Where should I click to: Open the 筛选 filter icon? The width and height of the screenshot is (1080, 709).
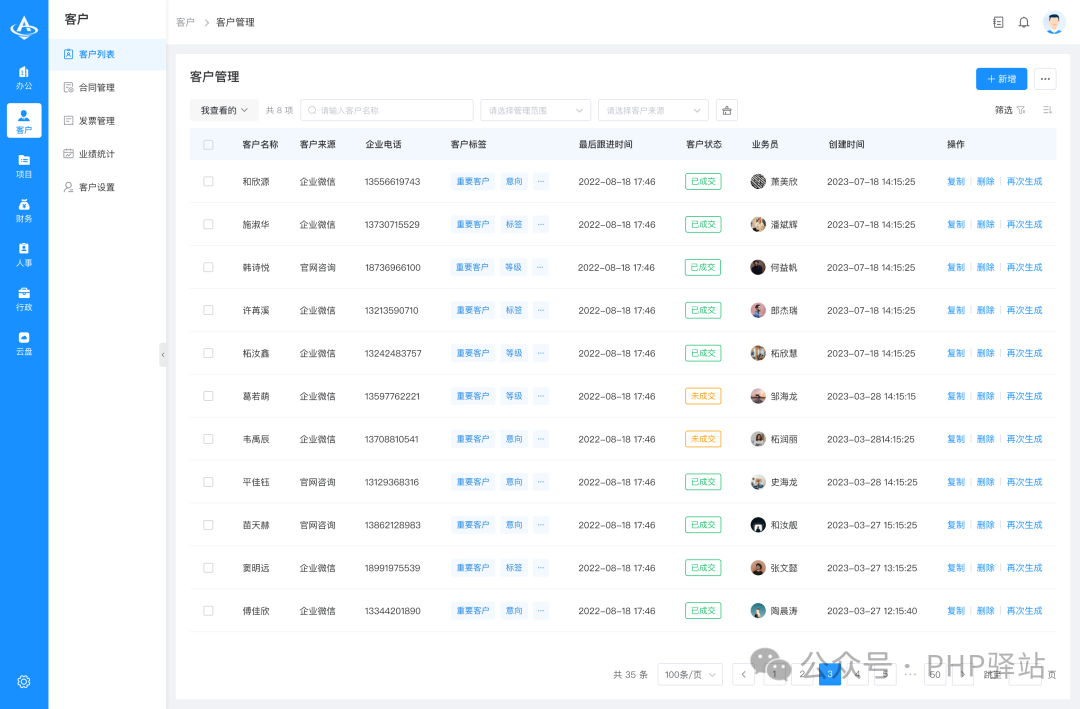pyautogui.click(x=1021, y=110)
